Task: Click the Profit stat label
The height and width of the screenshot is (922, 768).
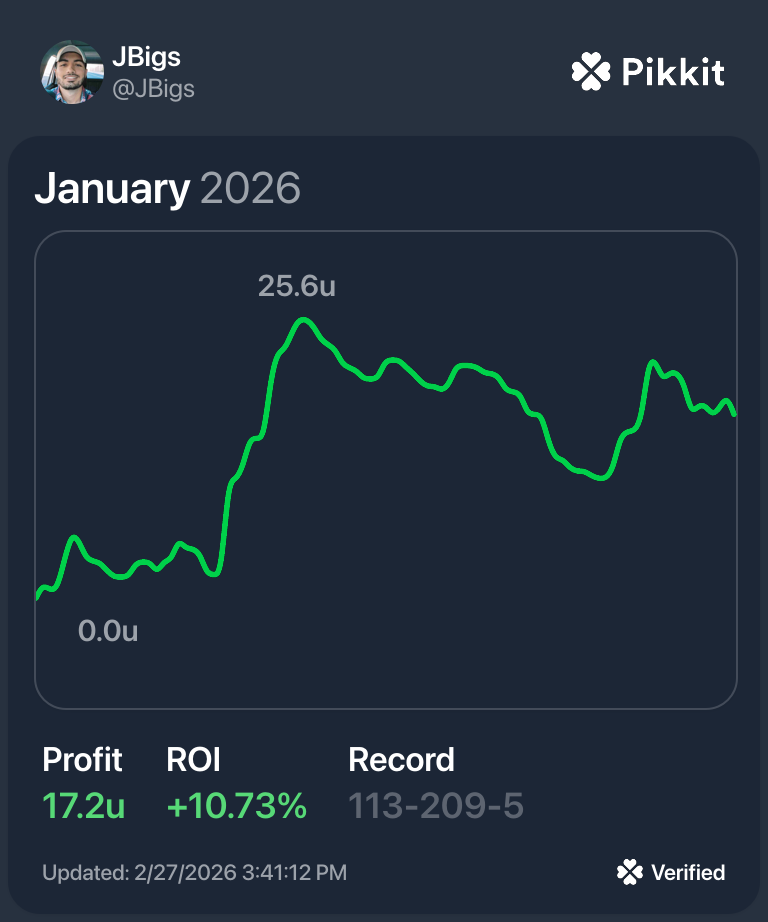Action: (82, 760)
